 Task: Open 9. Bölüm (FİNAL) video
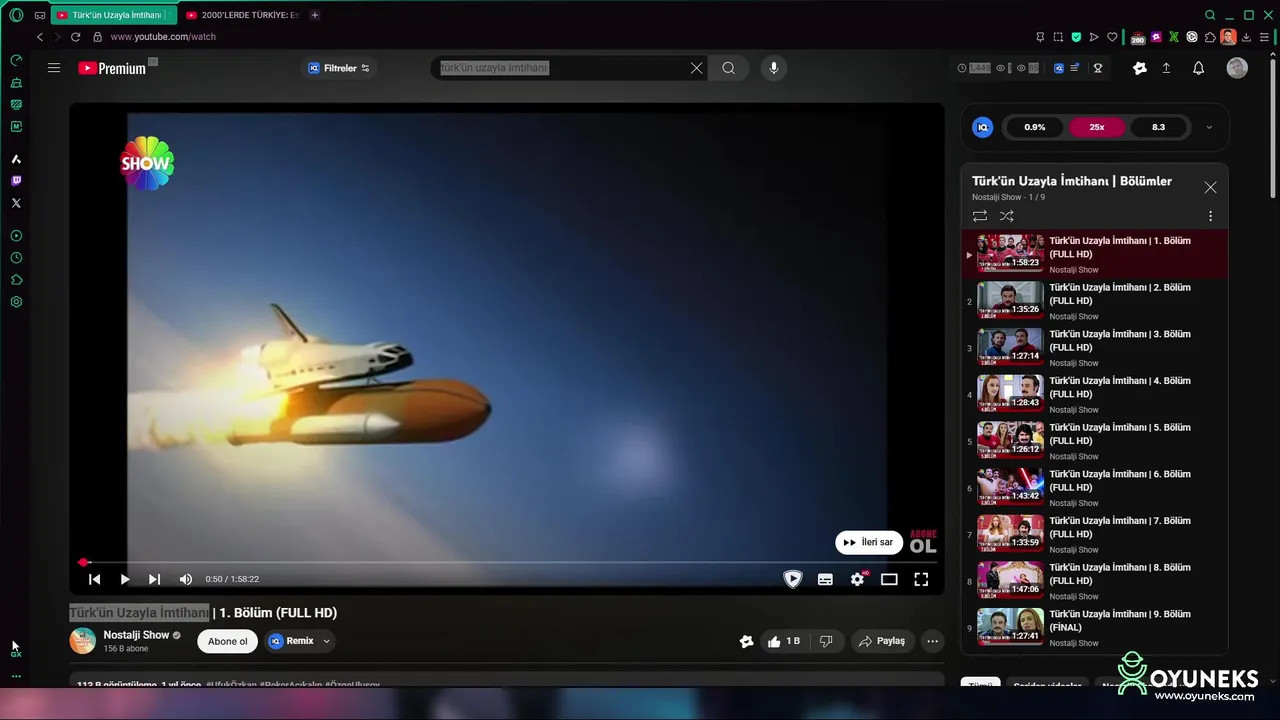pos(1094,628)
